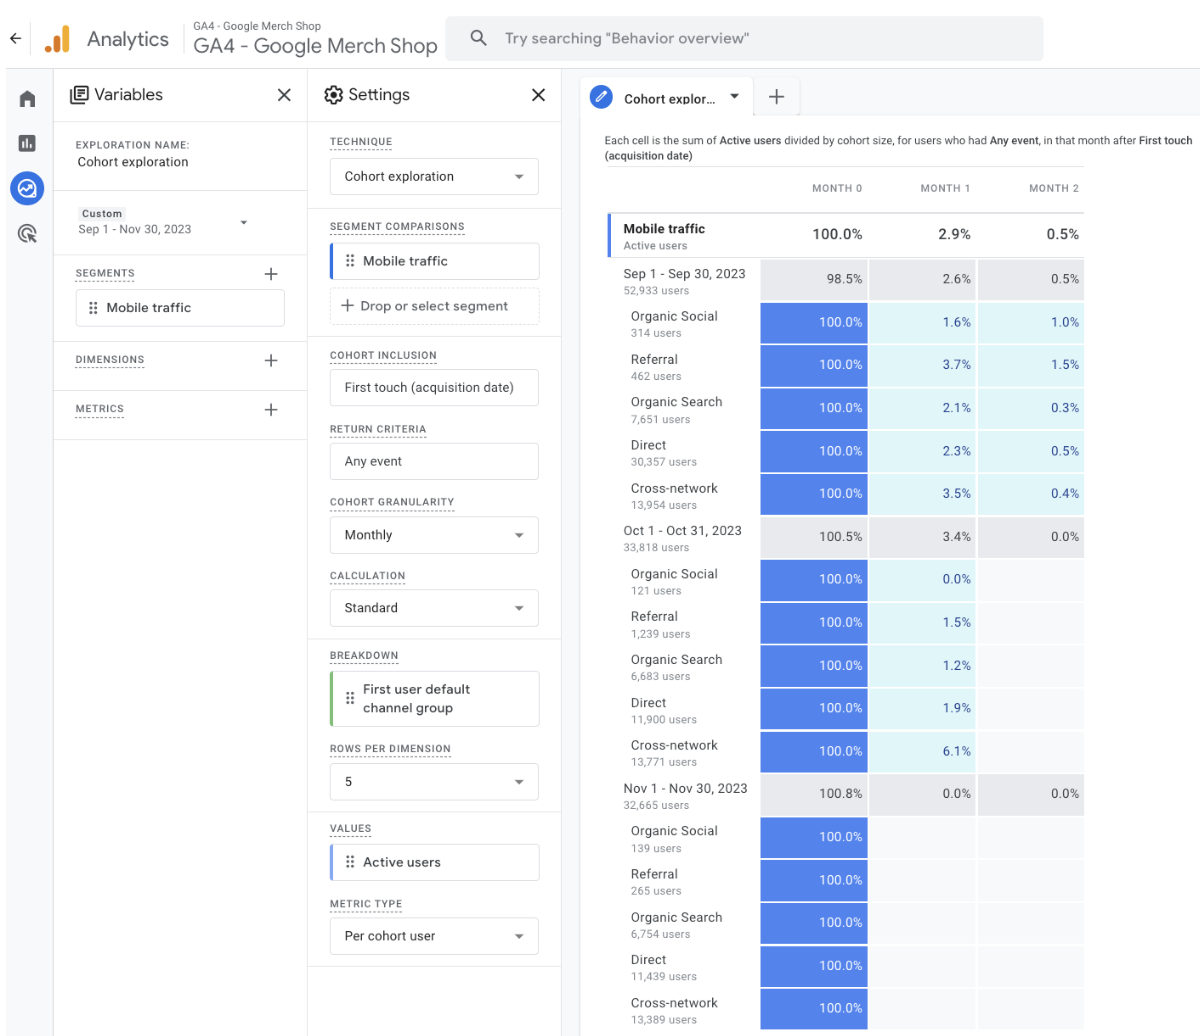1200x1036 pixels.
Task: Click the Drop or select segment box
Action: [434, 306]
